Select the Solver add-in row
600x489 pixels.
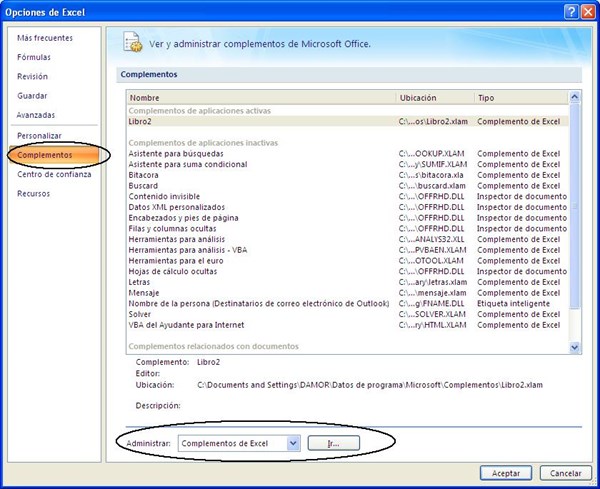[x=347, y=314]
